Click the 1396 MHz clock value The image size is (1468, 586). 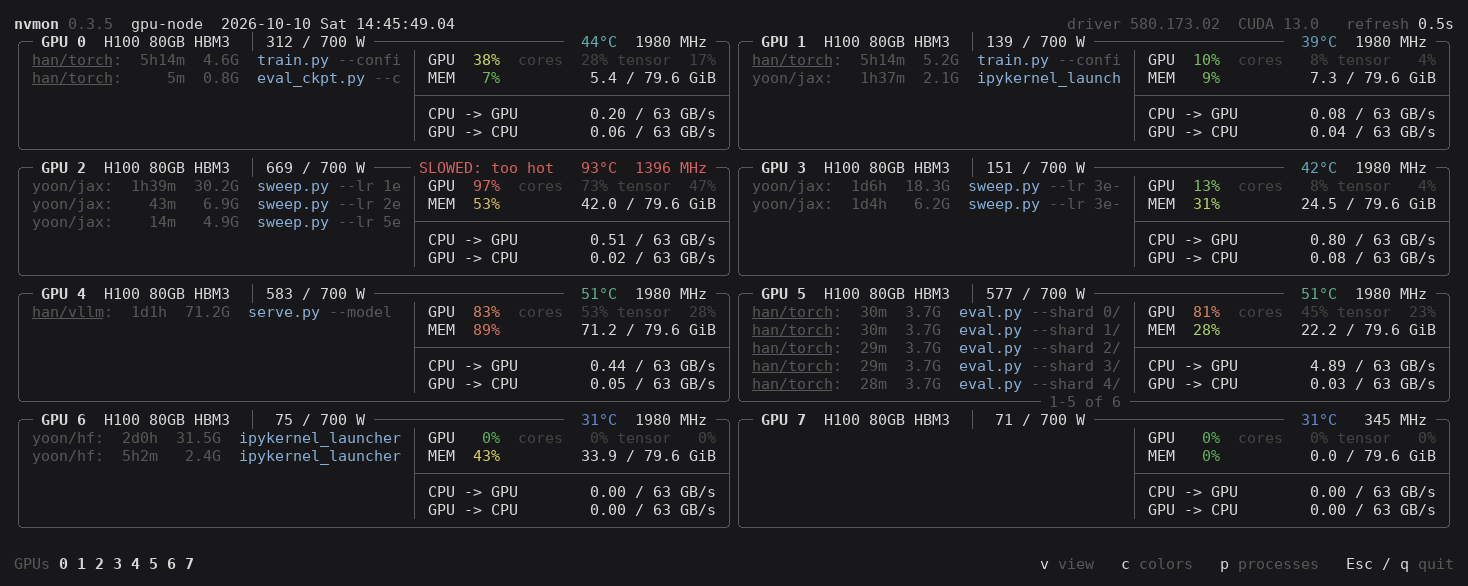671,168
